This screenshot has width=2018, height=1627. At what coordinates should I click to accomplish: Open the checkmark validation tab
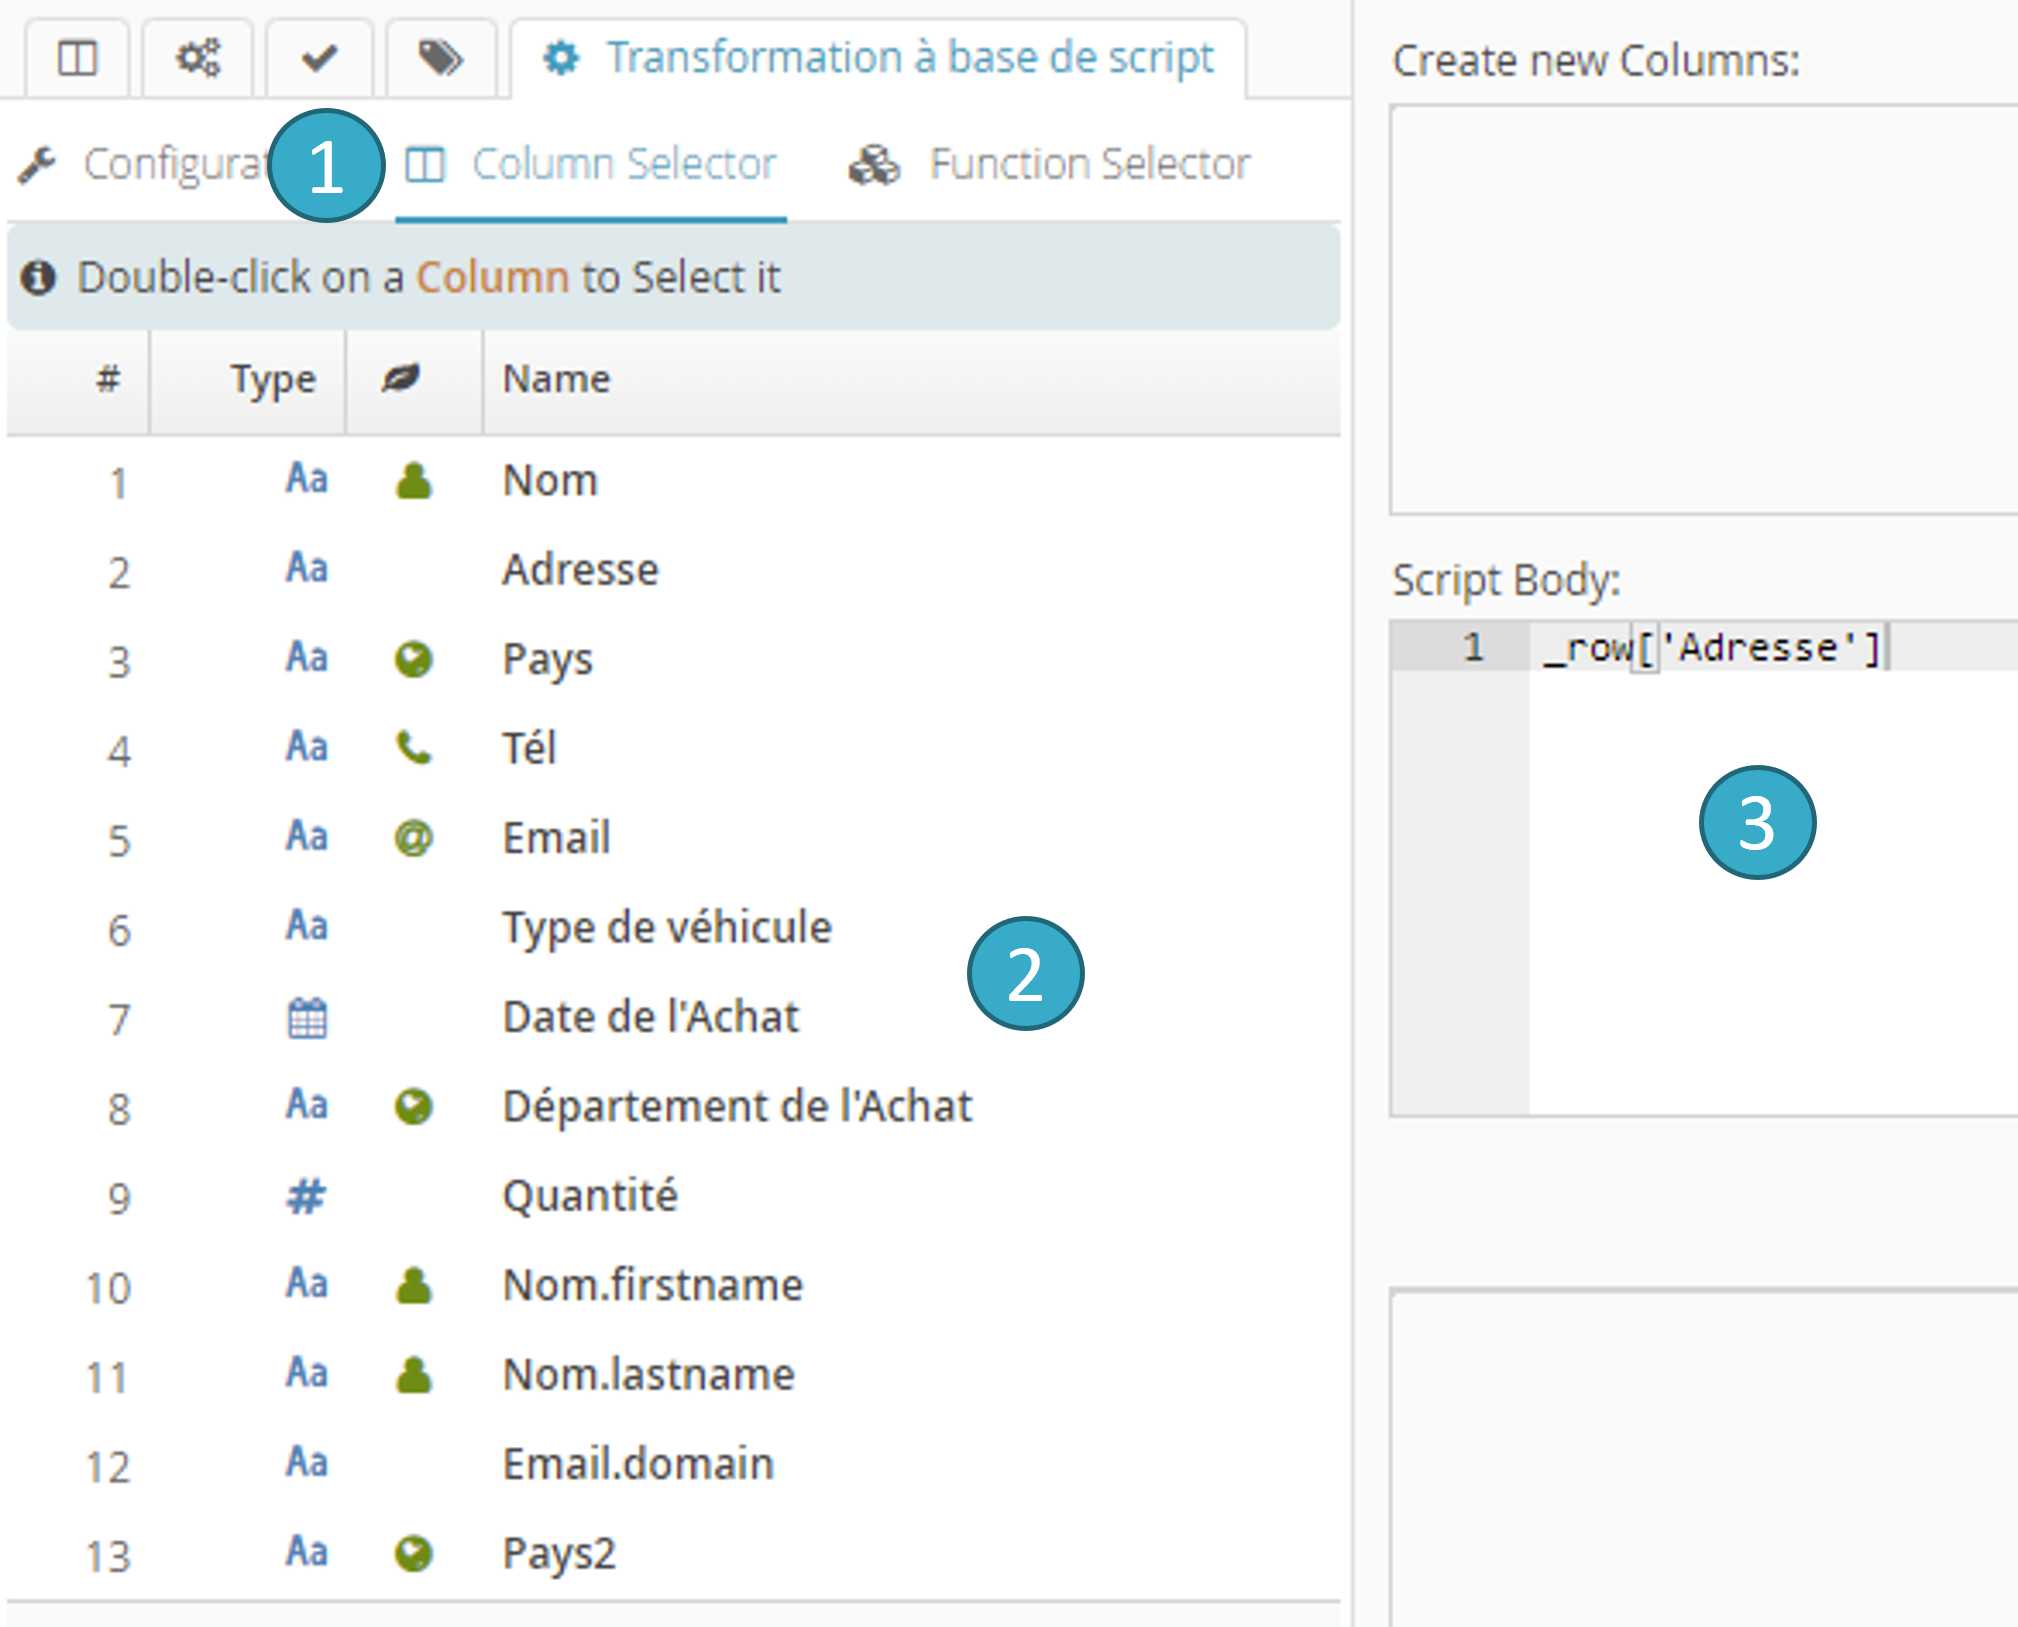pos(319,58)
